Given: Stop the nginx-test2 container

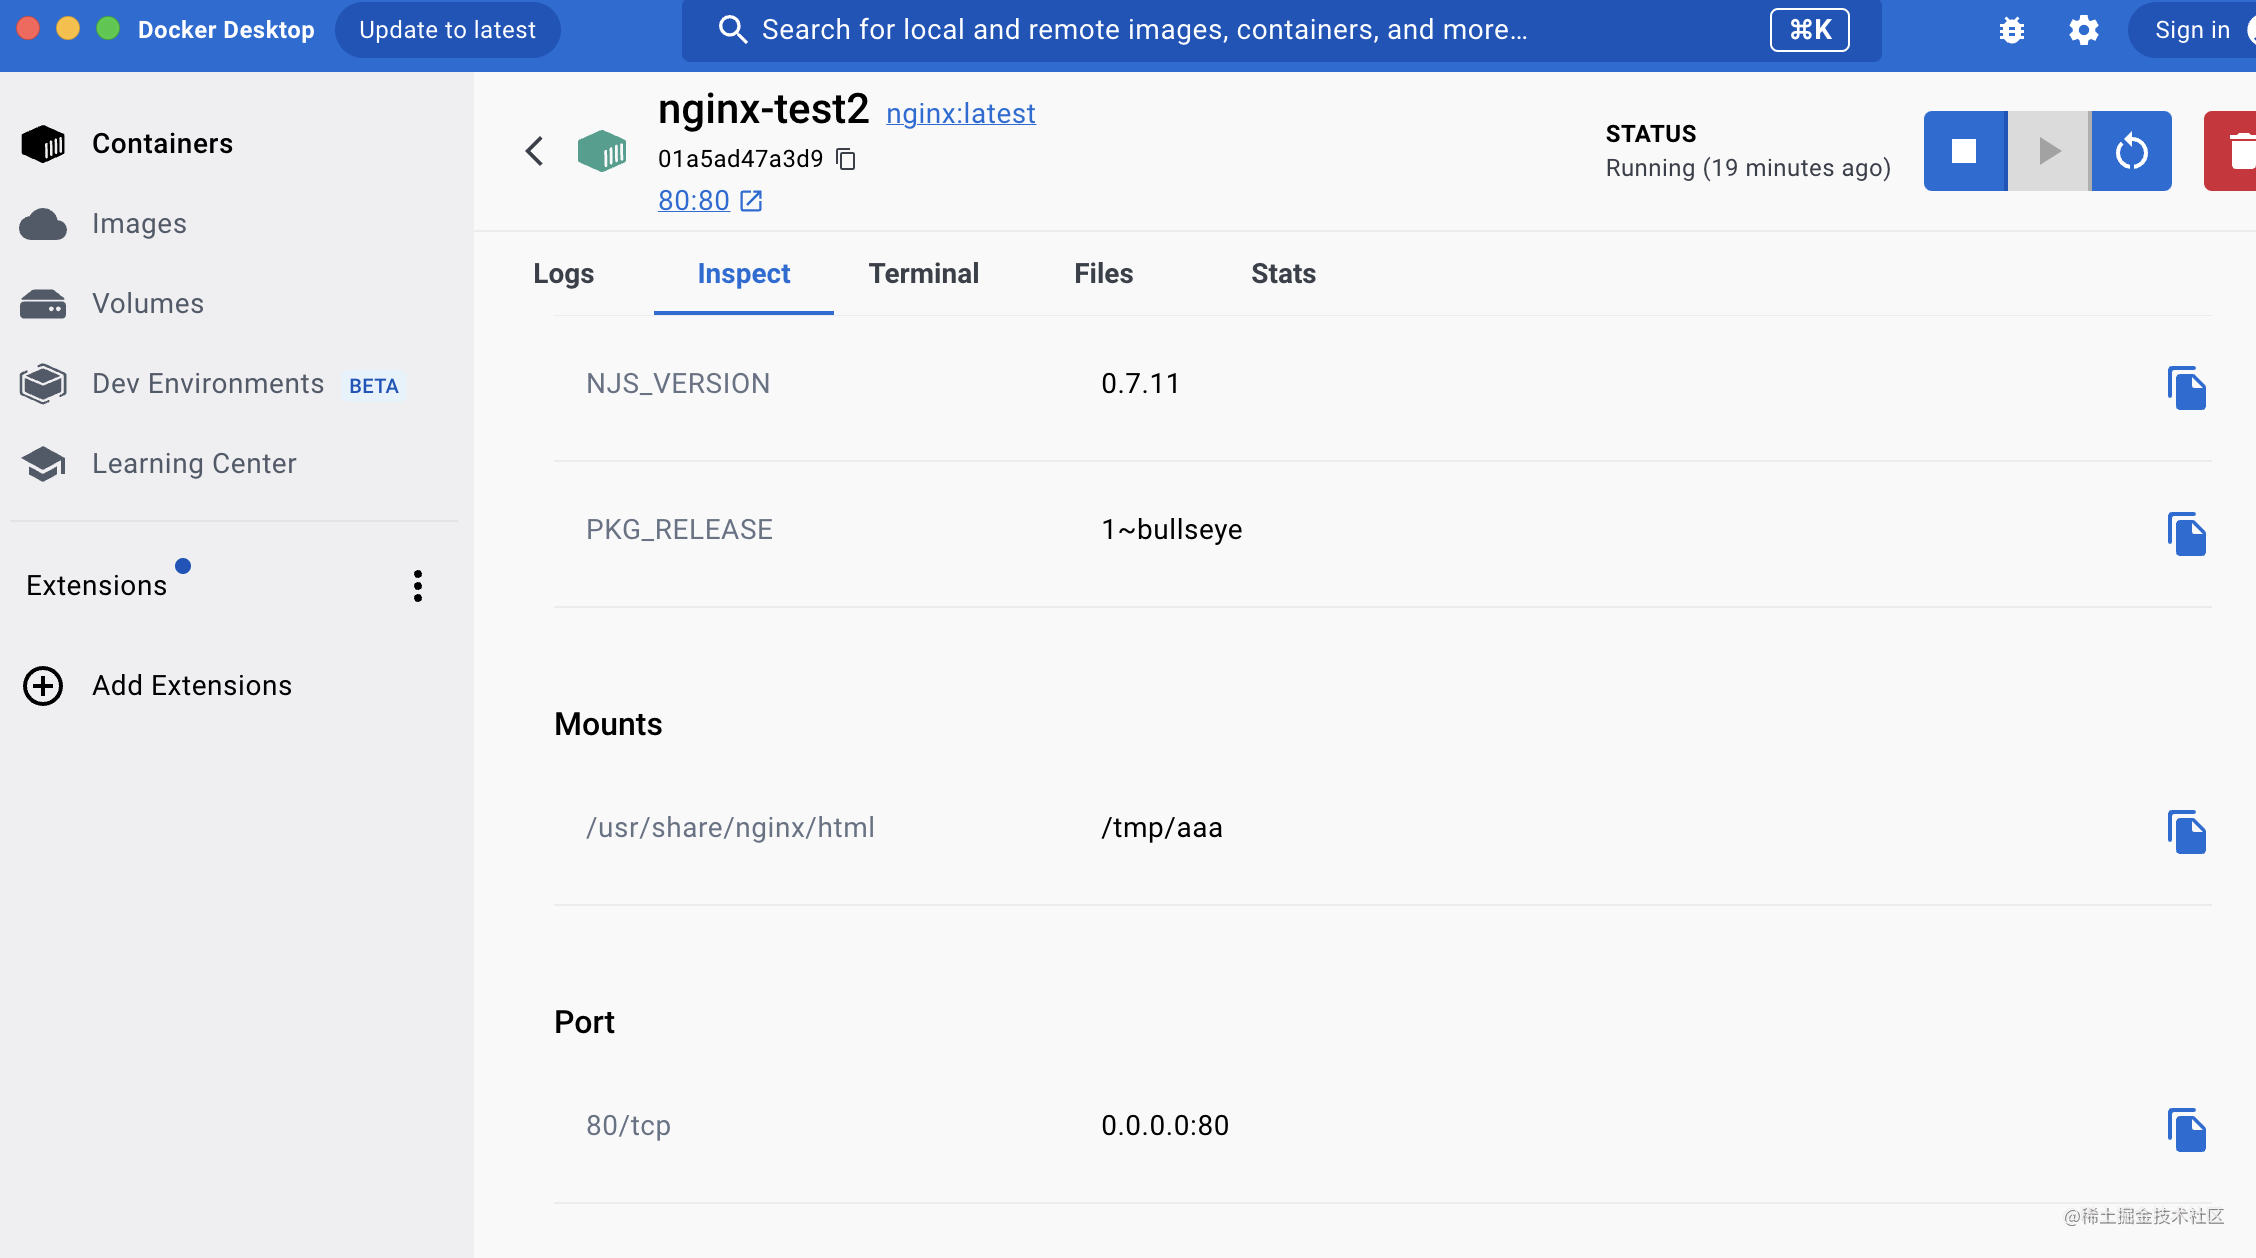Looking at the screenshot, I should click(1964, 151).
